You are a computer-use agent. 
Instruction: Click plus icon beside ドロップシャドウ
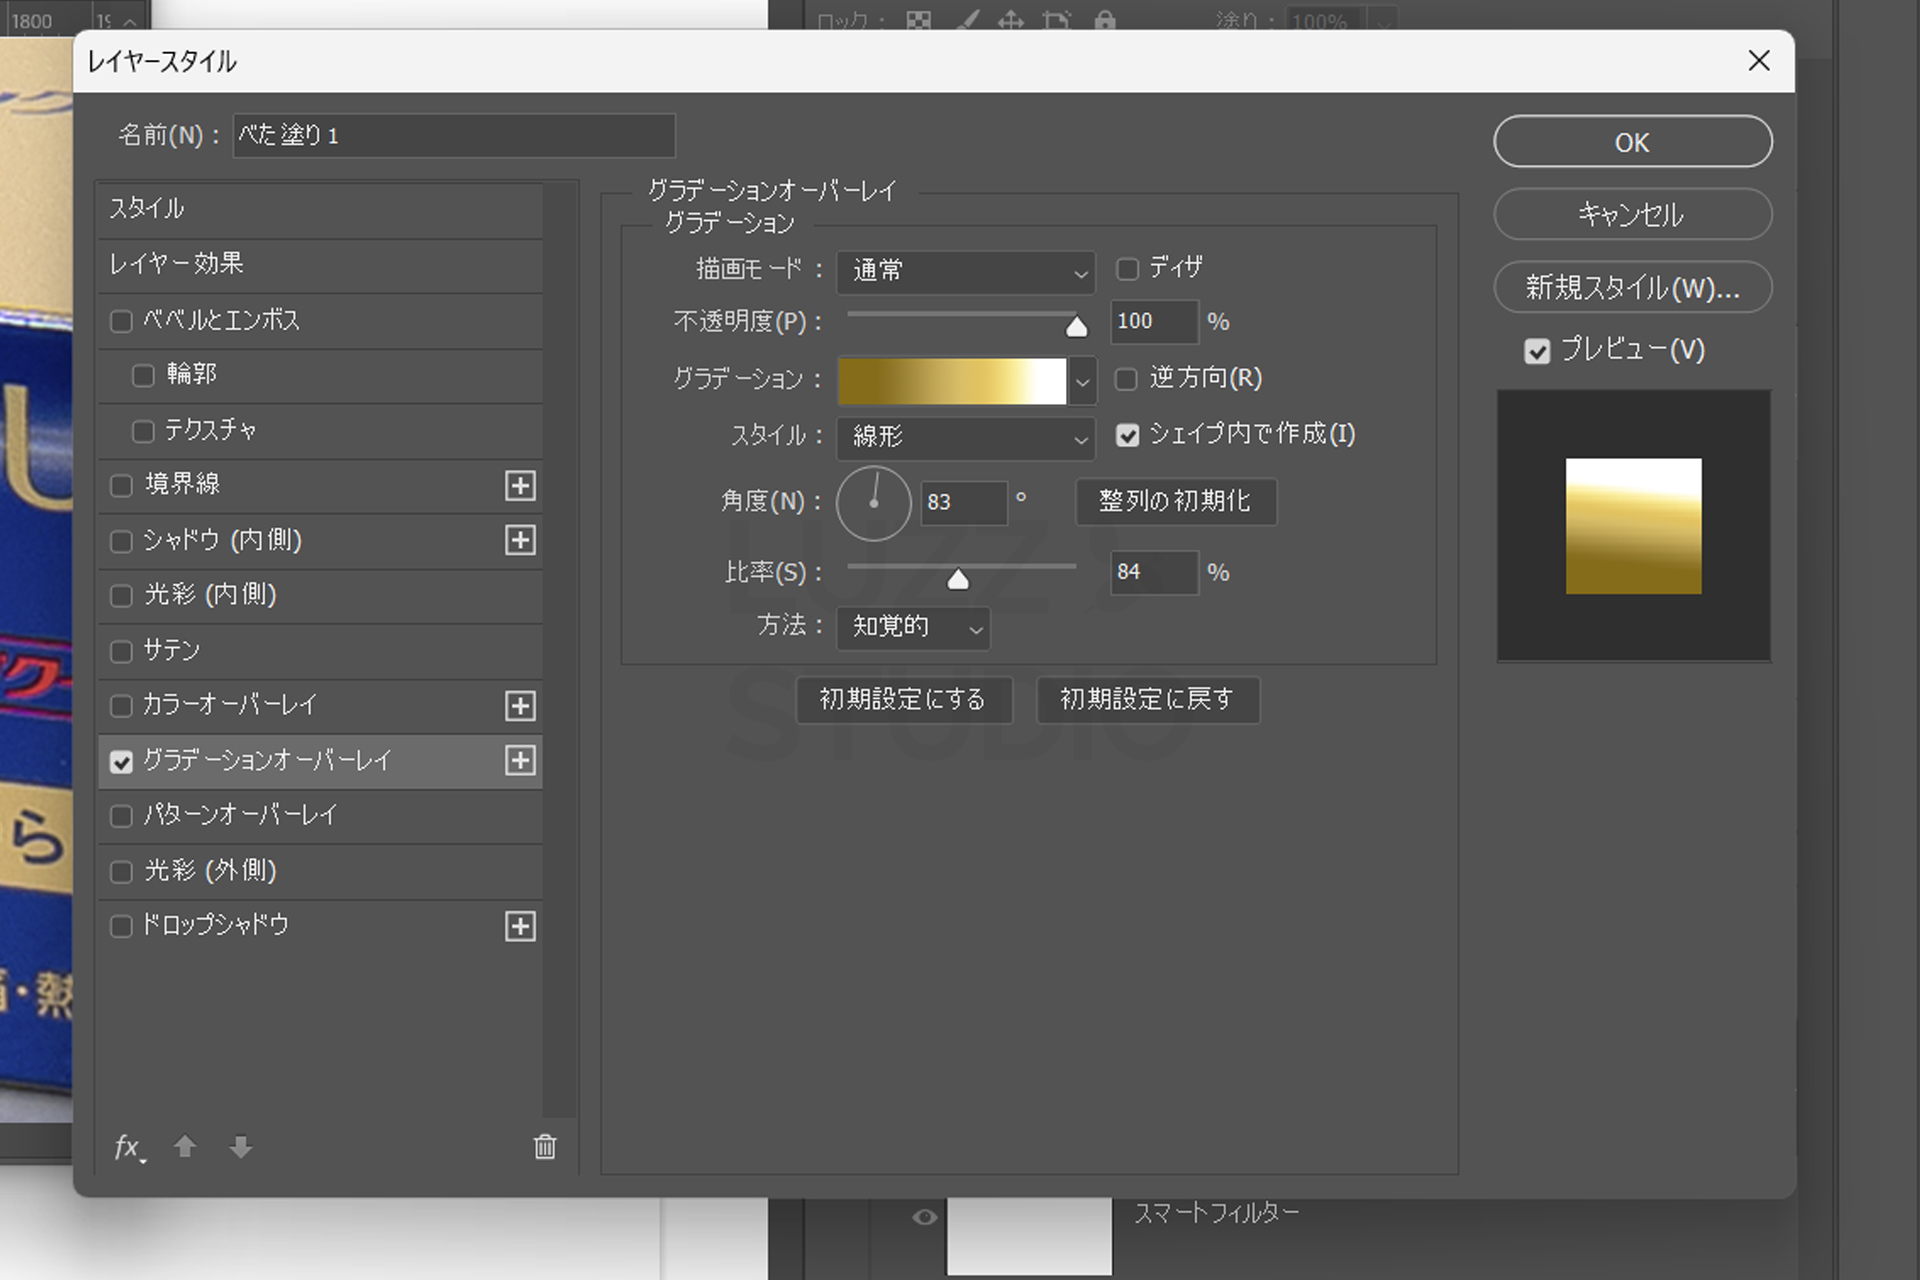(520, 926)
